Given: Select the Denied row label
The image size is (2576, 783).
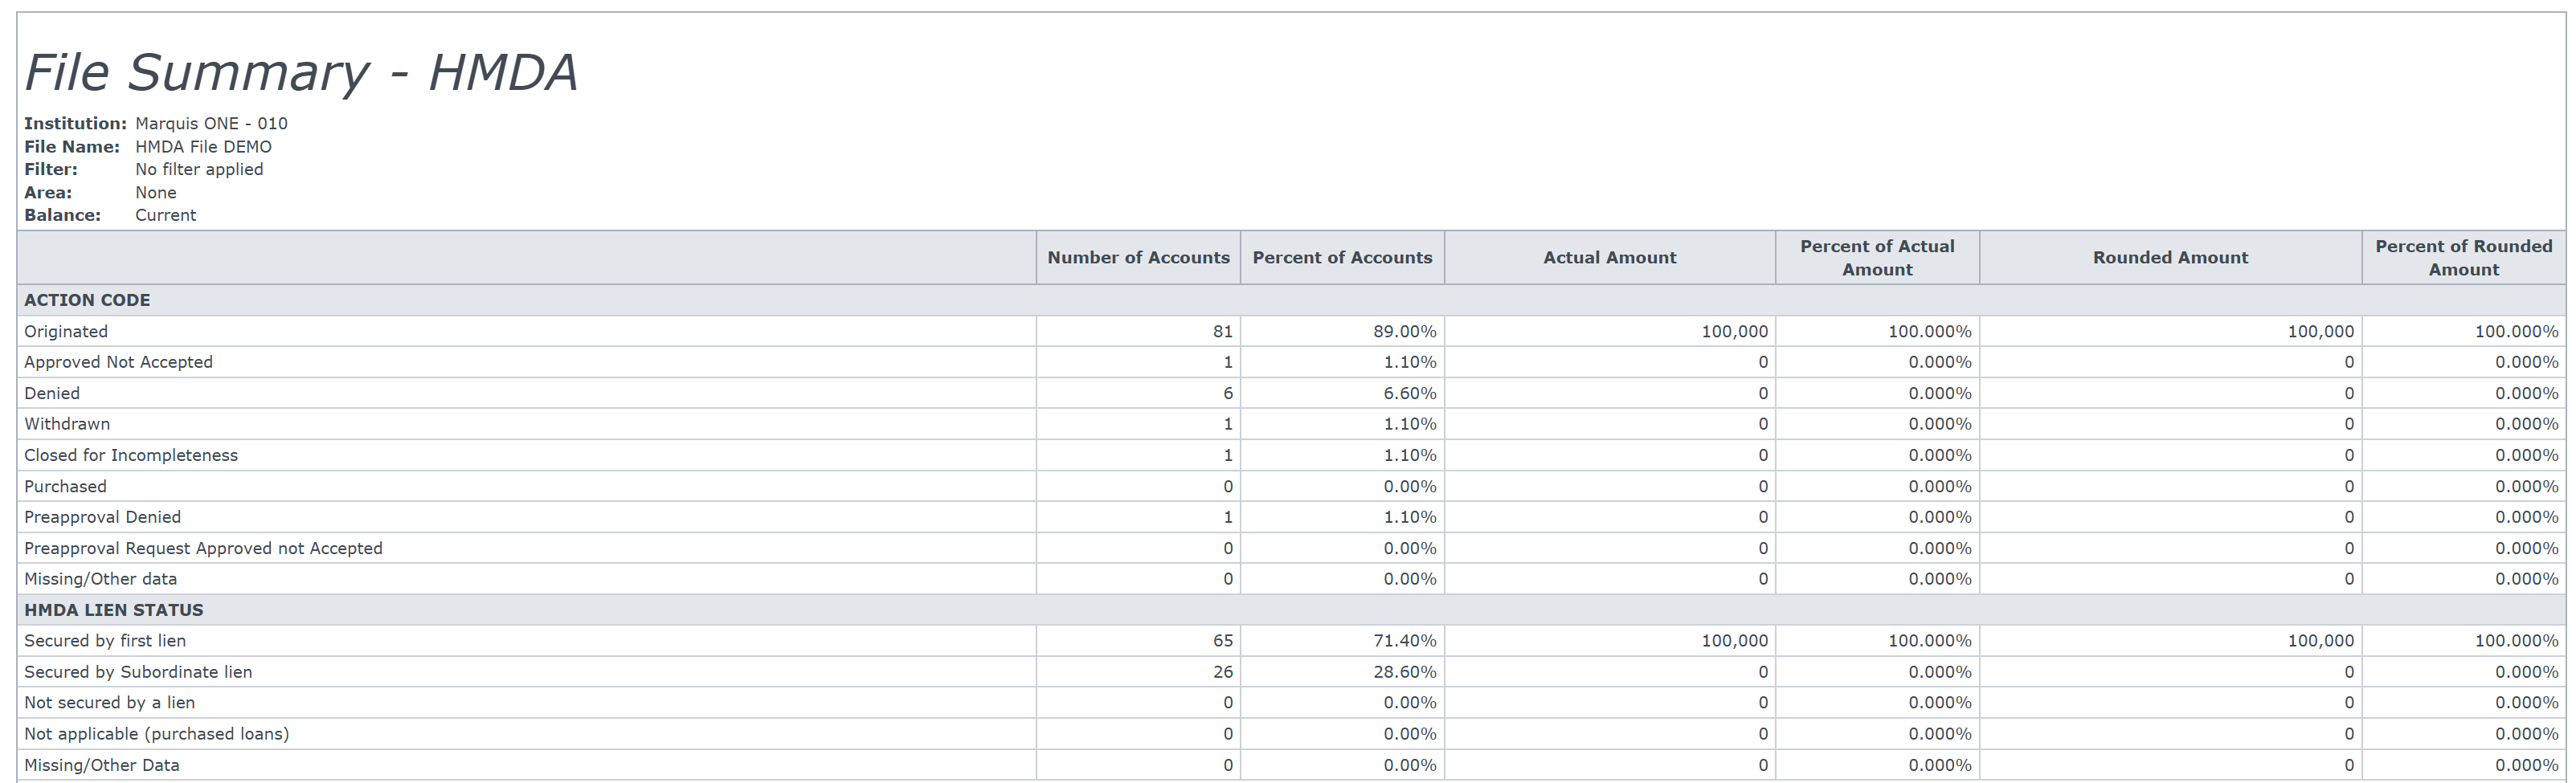Looking at the screenshot, I should click(52, 393).
